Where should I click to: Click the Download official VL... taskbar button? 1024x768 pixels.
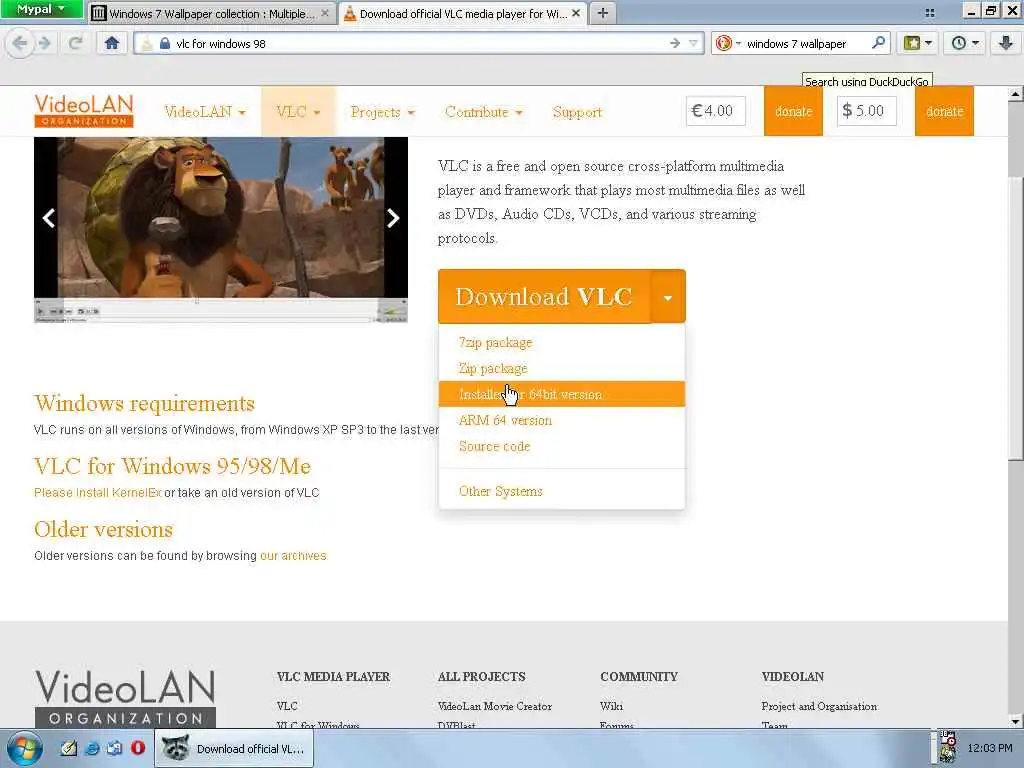pyautogui.click(x=234, y=748)
